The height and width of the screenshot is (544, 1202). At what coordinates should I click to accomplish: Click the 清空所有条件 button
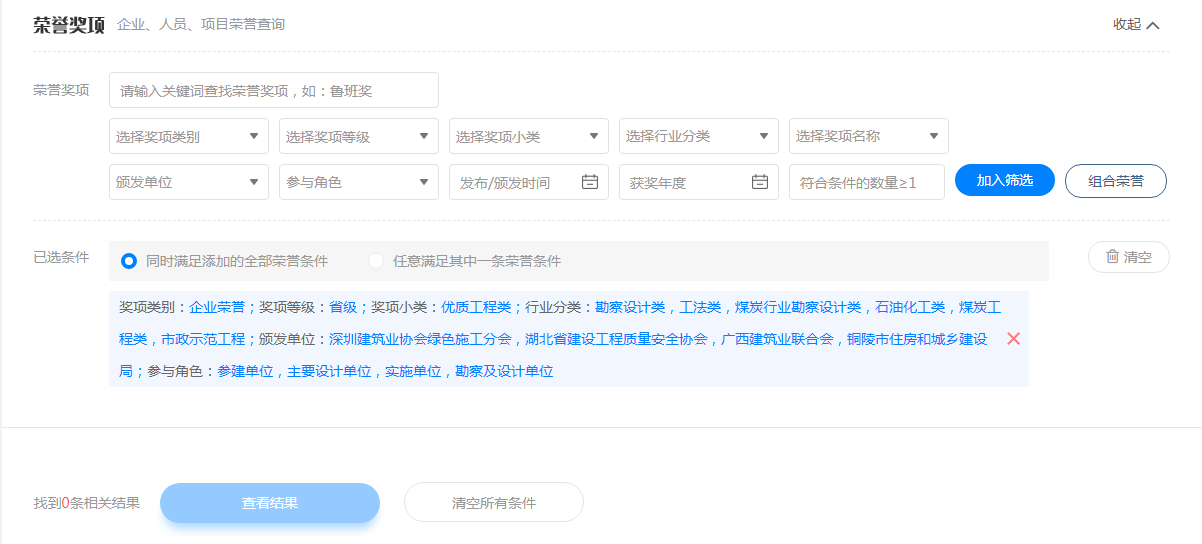click(x=494, y=503)
